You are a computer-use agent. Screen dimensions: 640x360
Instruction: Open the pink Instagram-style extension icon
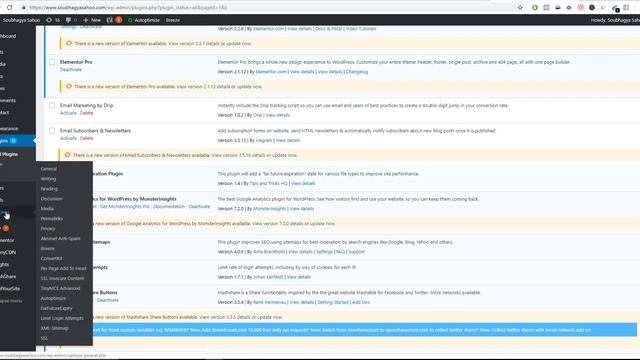pyautogui.click(x=580, y=7)
